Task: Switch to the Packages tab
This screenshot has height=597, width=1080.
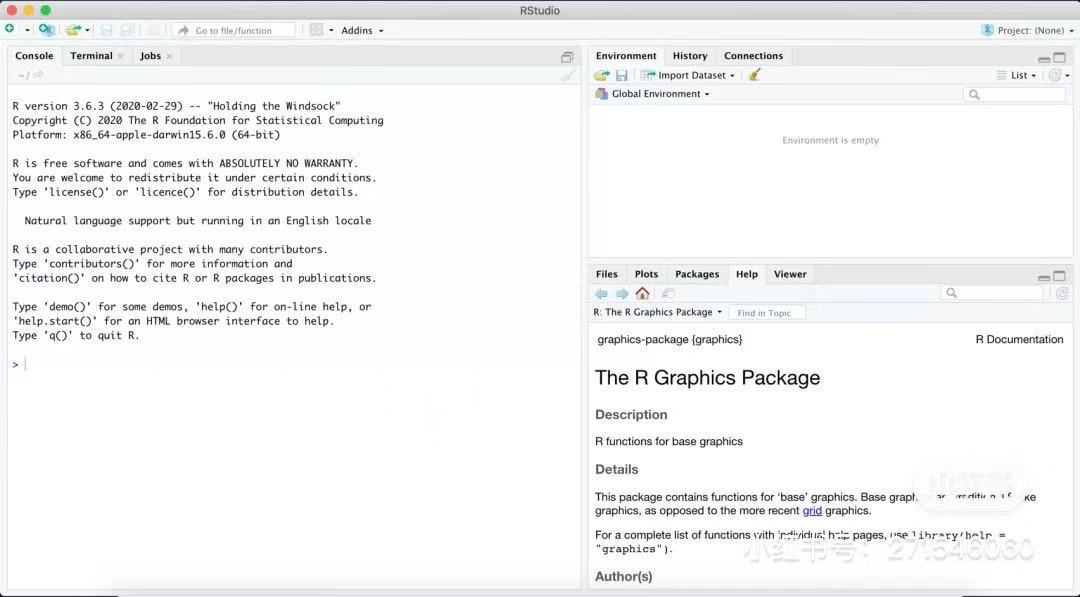Action: click(x=697, y=274)
